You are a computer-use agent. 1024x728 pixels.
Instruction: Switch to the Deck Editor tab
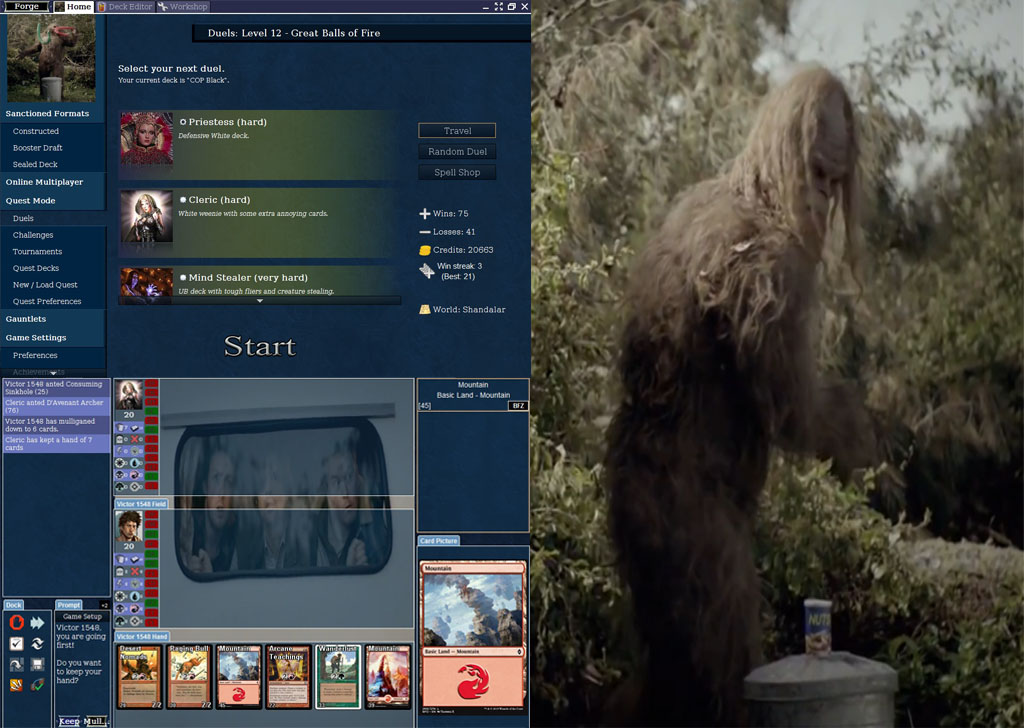tap(125, 7)
